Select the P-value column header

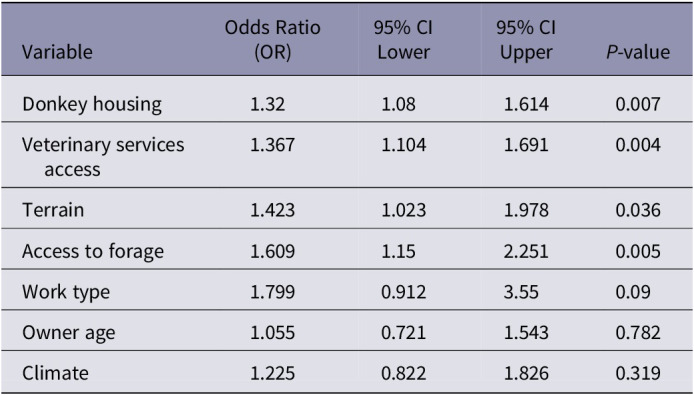click(638, 52)
